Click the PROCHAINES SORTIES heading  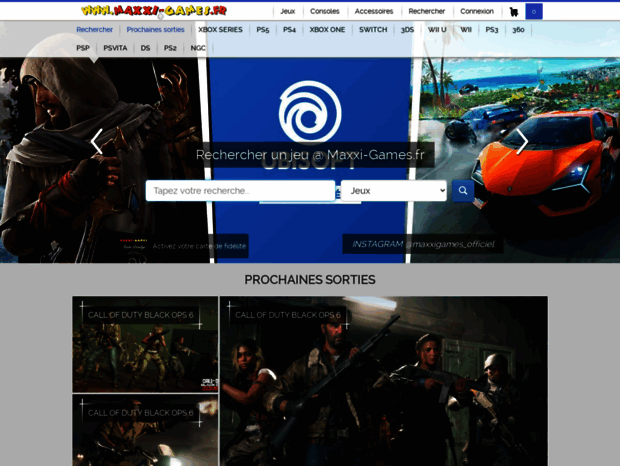coord(310,279)
